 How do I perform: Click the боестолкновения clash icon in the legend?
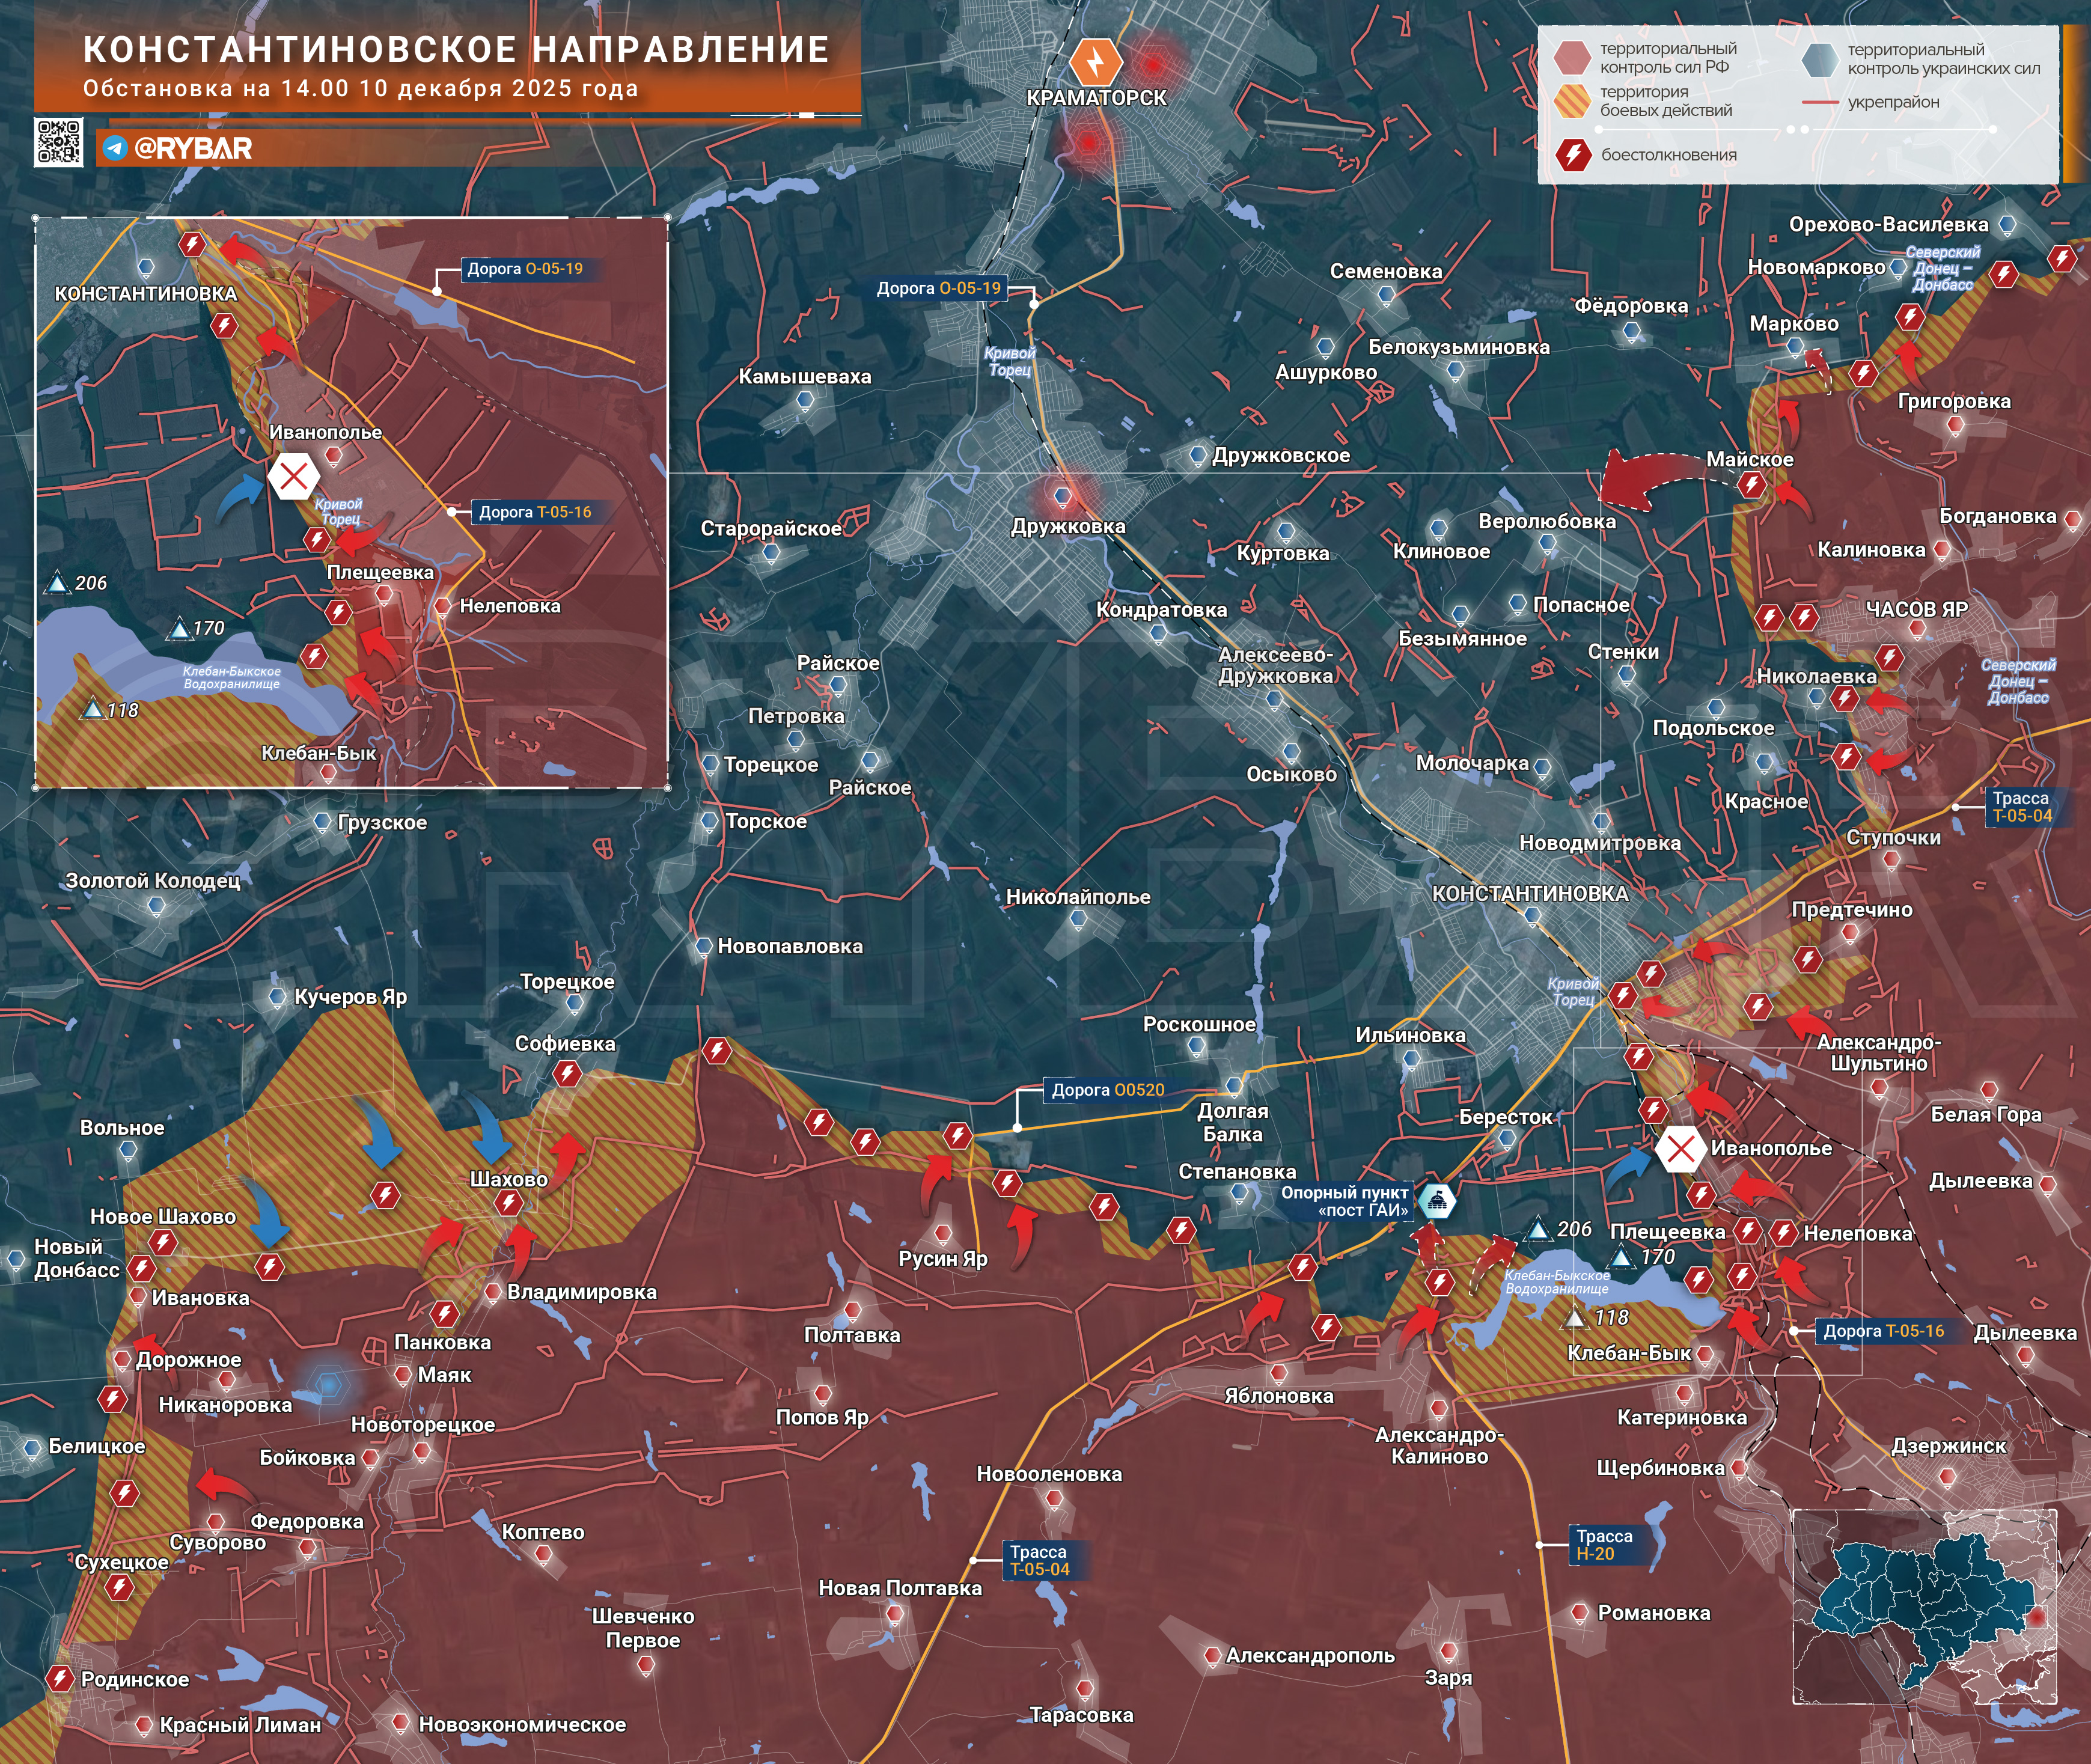click(1573, 155)
